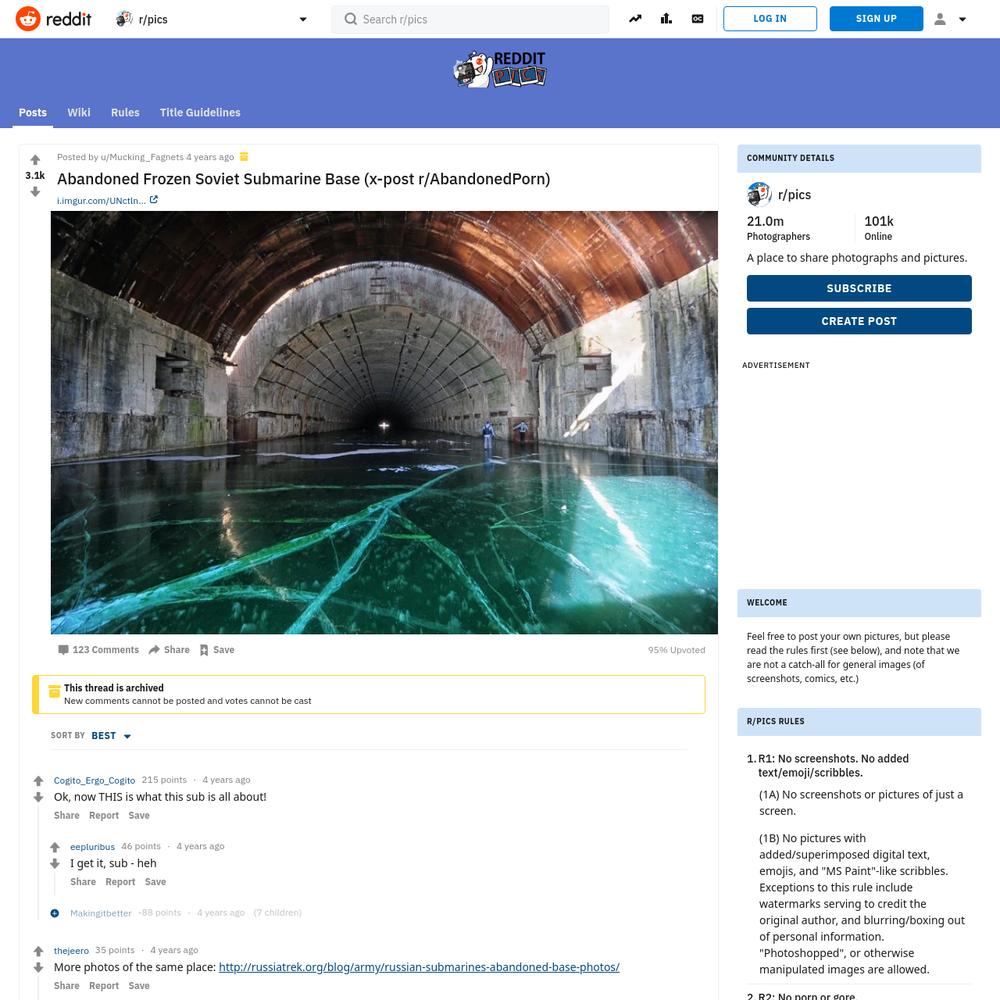Downvote Cogito_Ergo_Cogito's comment
The image size is (1000, 1000).
pos(38,797)
